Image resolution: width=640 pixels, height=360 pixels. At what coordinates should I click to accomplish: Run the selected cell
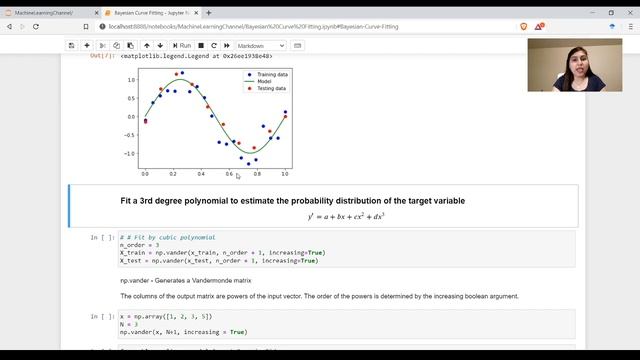click(182, 46)
